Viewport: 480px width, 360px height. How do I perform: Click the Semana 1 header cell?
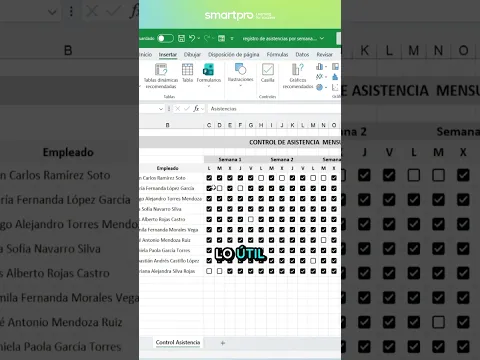coord(230,159)
